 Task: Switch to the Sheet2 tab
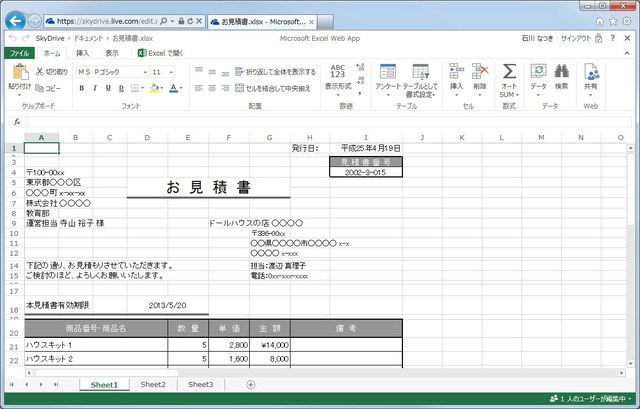tap(153, 384)
